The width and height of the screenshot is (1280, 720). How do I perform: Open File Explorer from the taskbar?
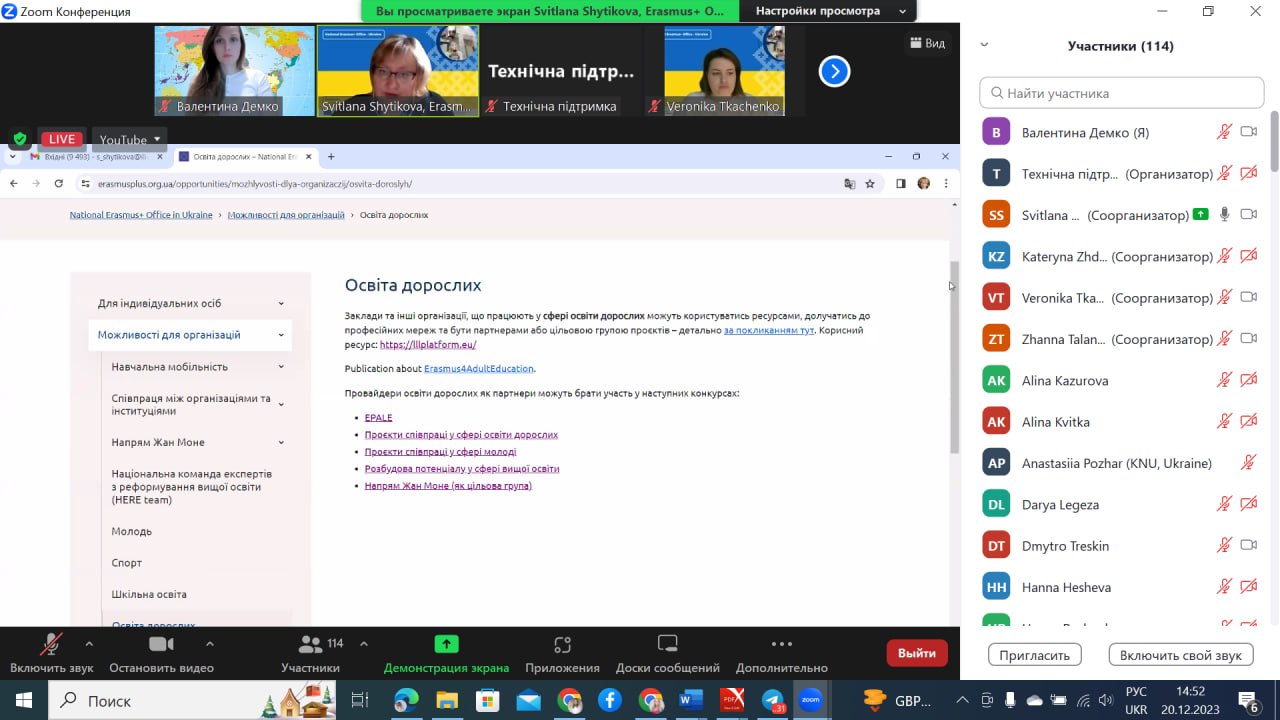tap(447, 700)
